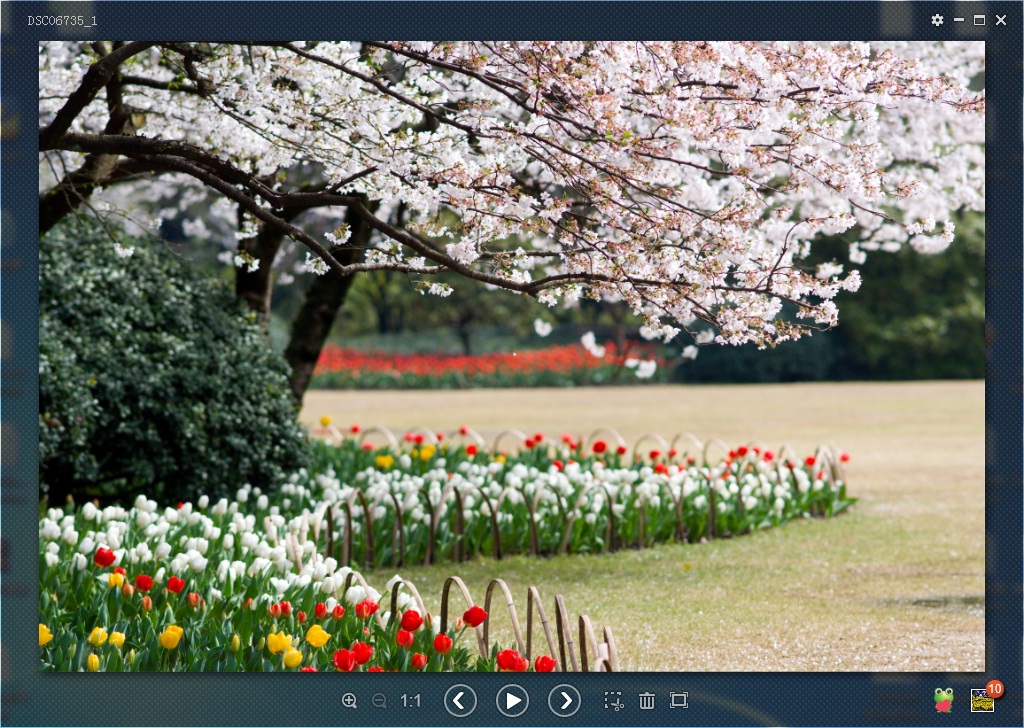Screen dimensions: 1024x728
Task: Show image at 1:1 actual size
Action: (411, 701)
